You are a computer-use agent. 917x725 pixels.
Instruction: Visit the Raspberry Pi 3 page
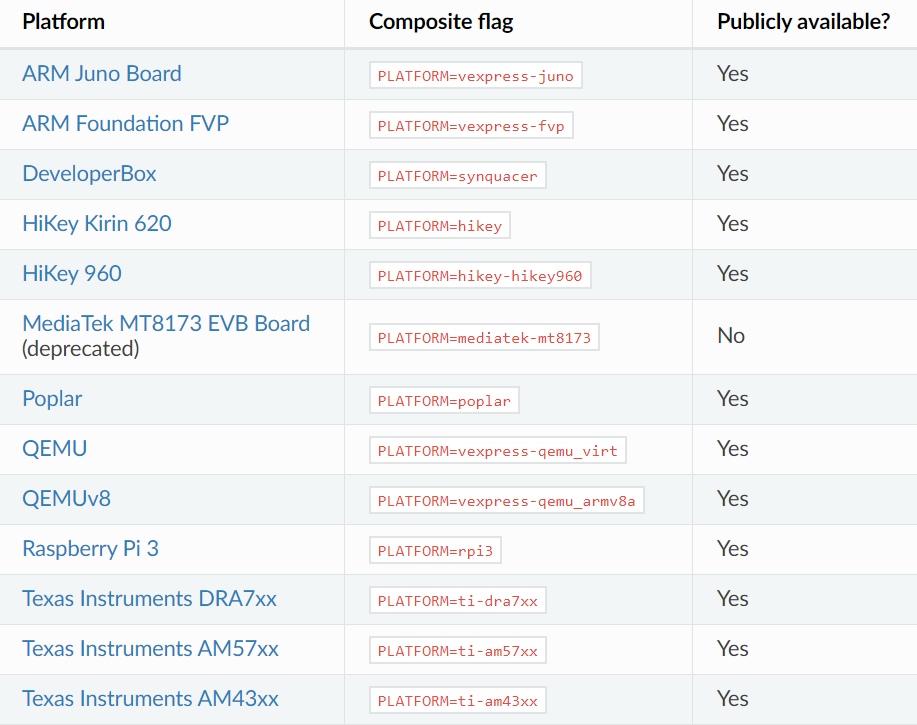[90, 548]
